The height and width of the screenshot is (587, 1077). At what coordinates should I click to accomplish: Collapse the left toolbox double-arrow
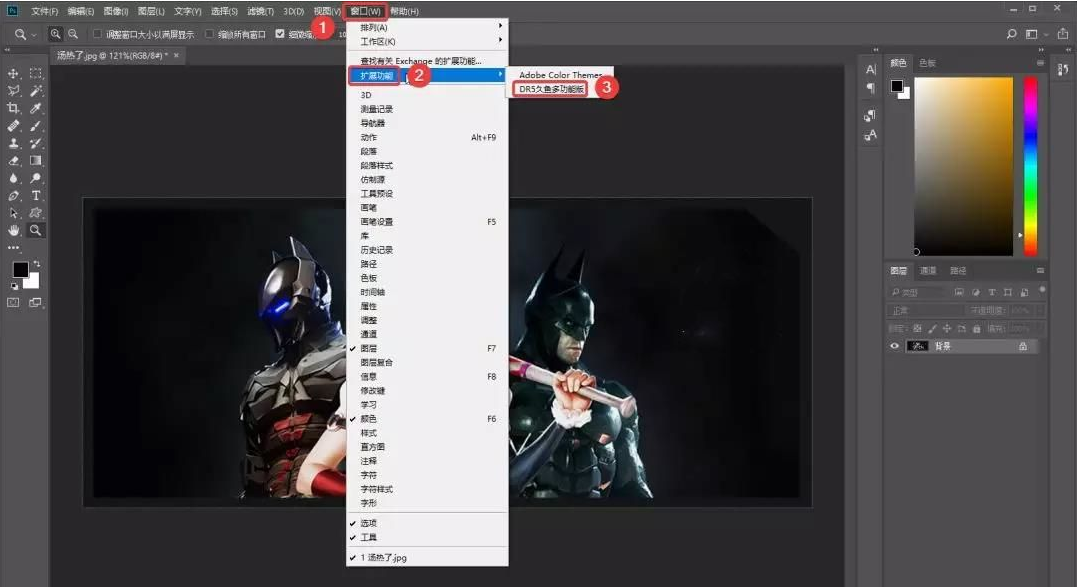[x=7, y=50]
